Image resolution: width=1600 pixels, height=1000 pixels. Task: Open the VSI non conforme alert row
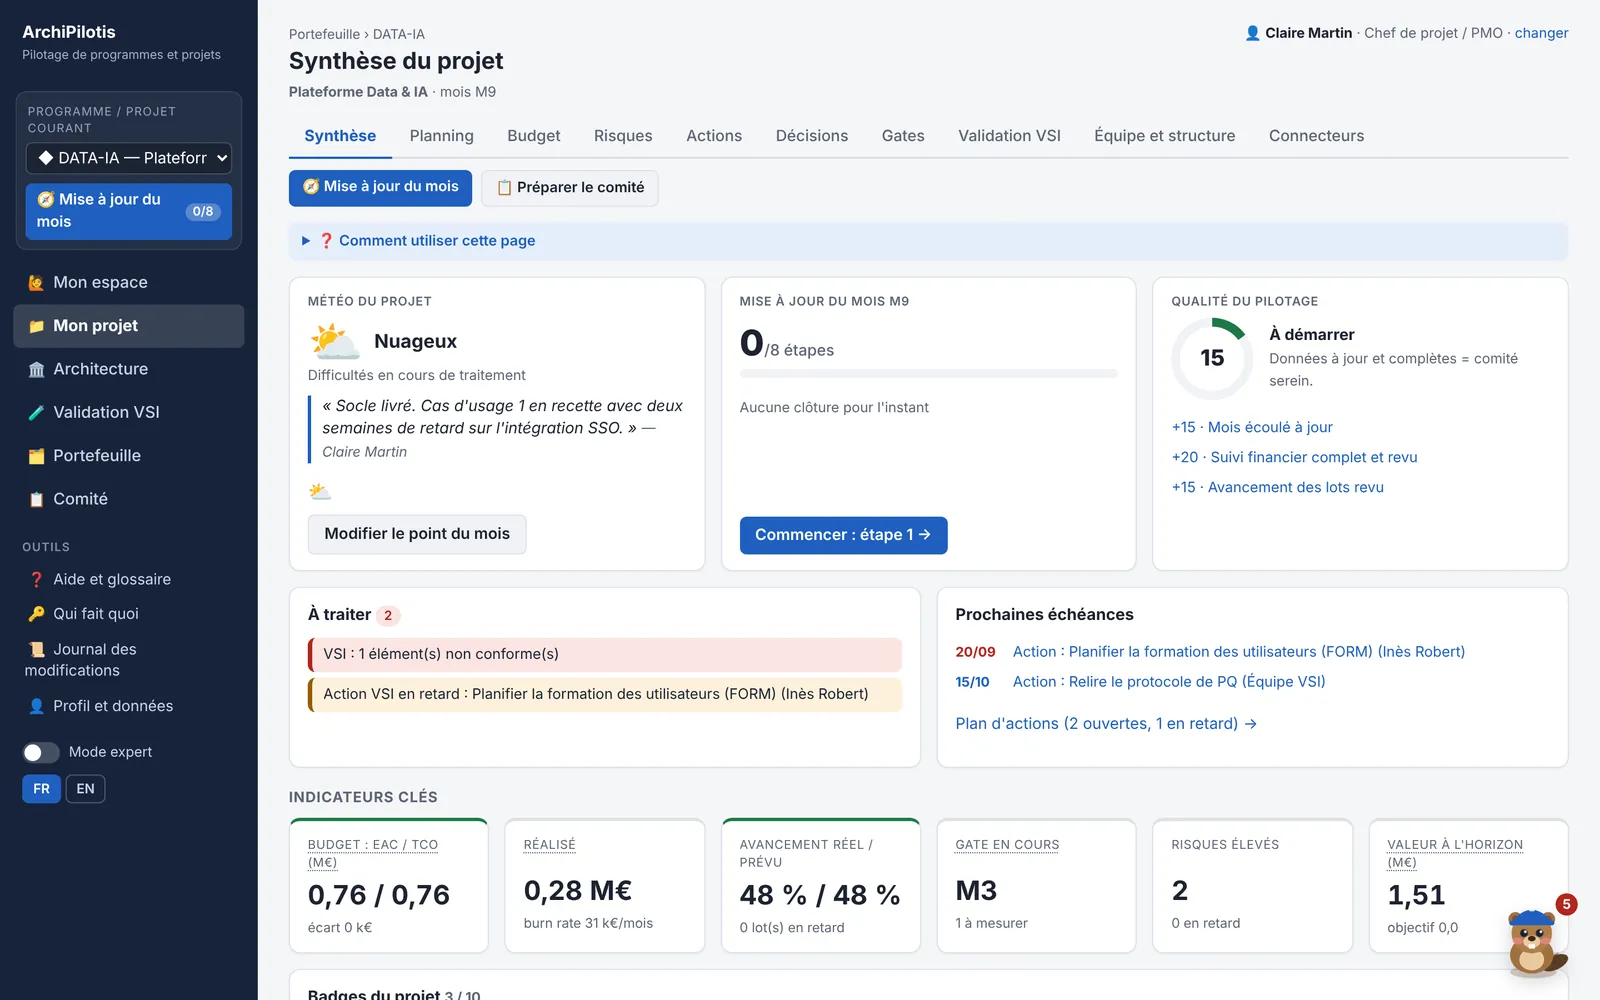coord(605,654)
